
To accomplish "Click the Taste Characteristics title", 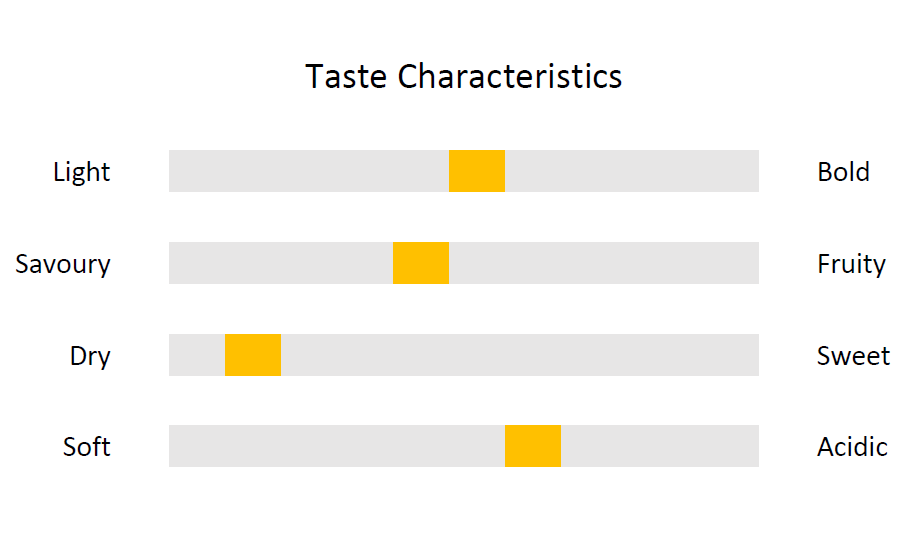I will pos(464,77).
